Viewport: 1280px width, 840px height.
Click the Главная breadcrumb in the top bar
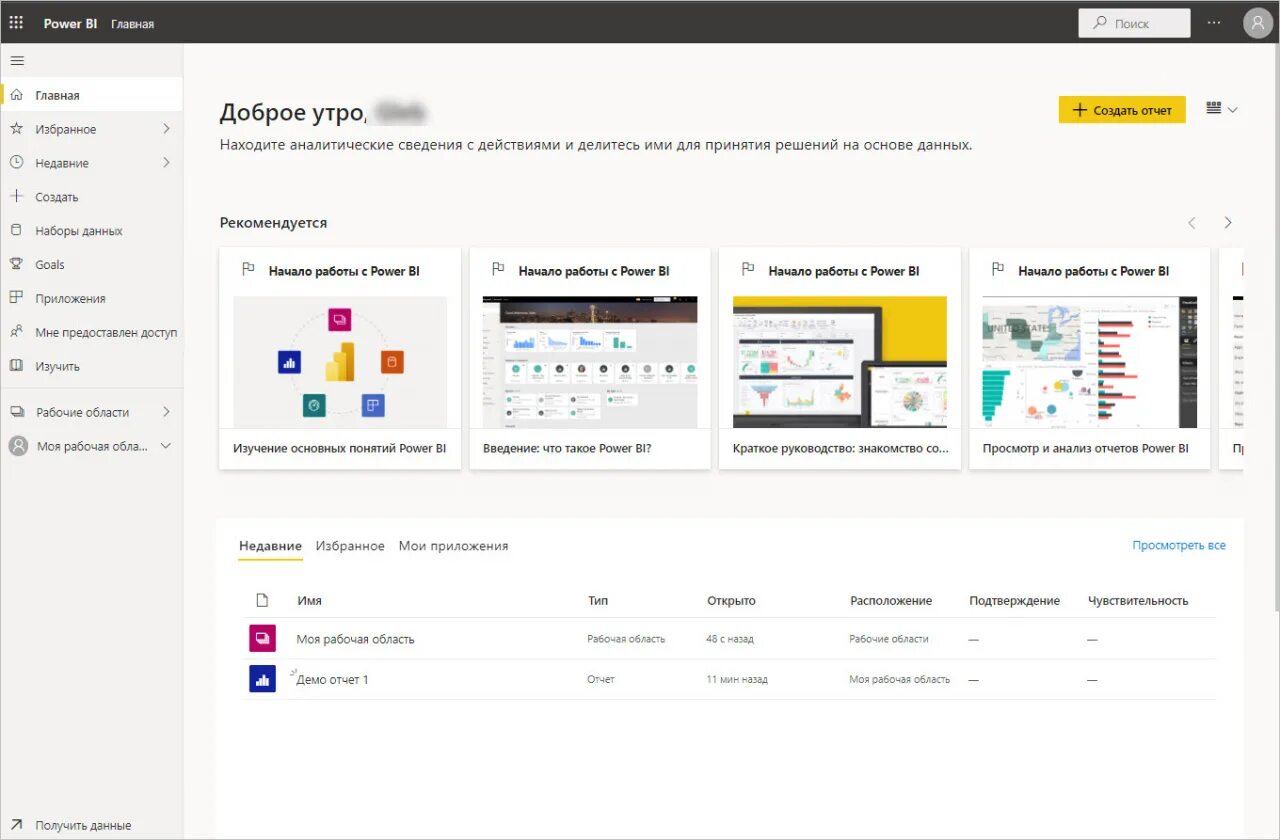[x=132, y=23]
